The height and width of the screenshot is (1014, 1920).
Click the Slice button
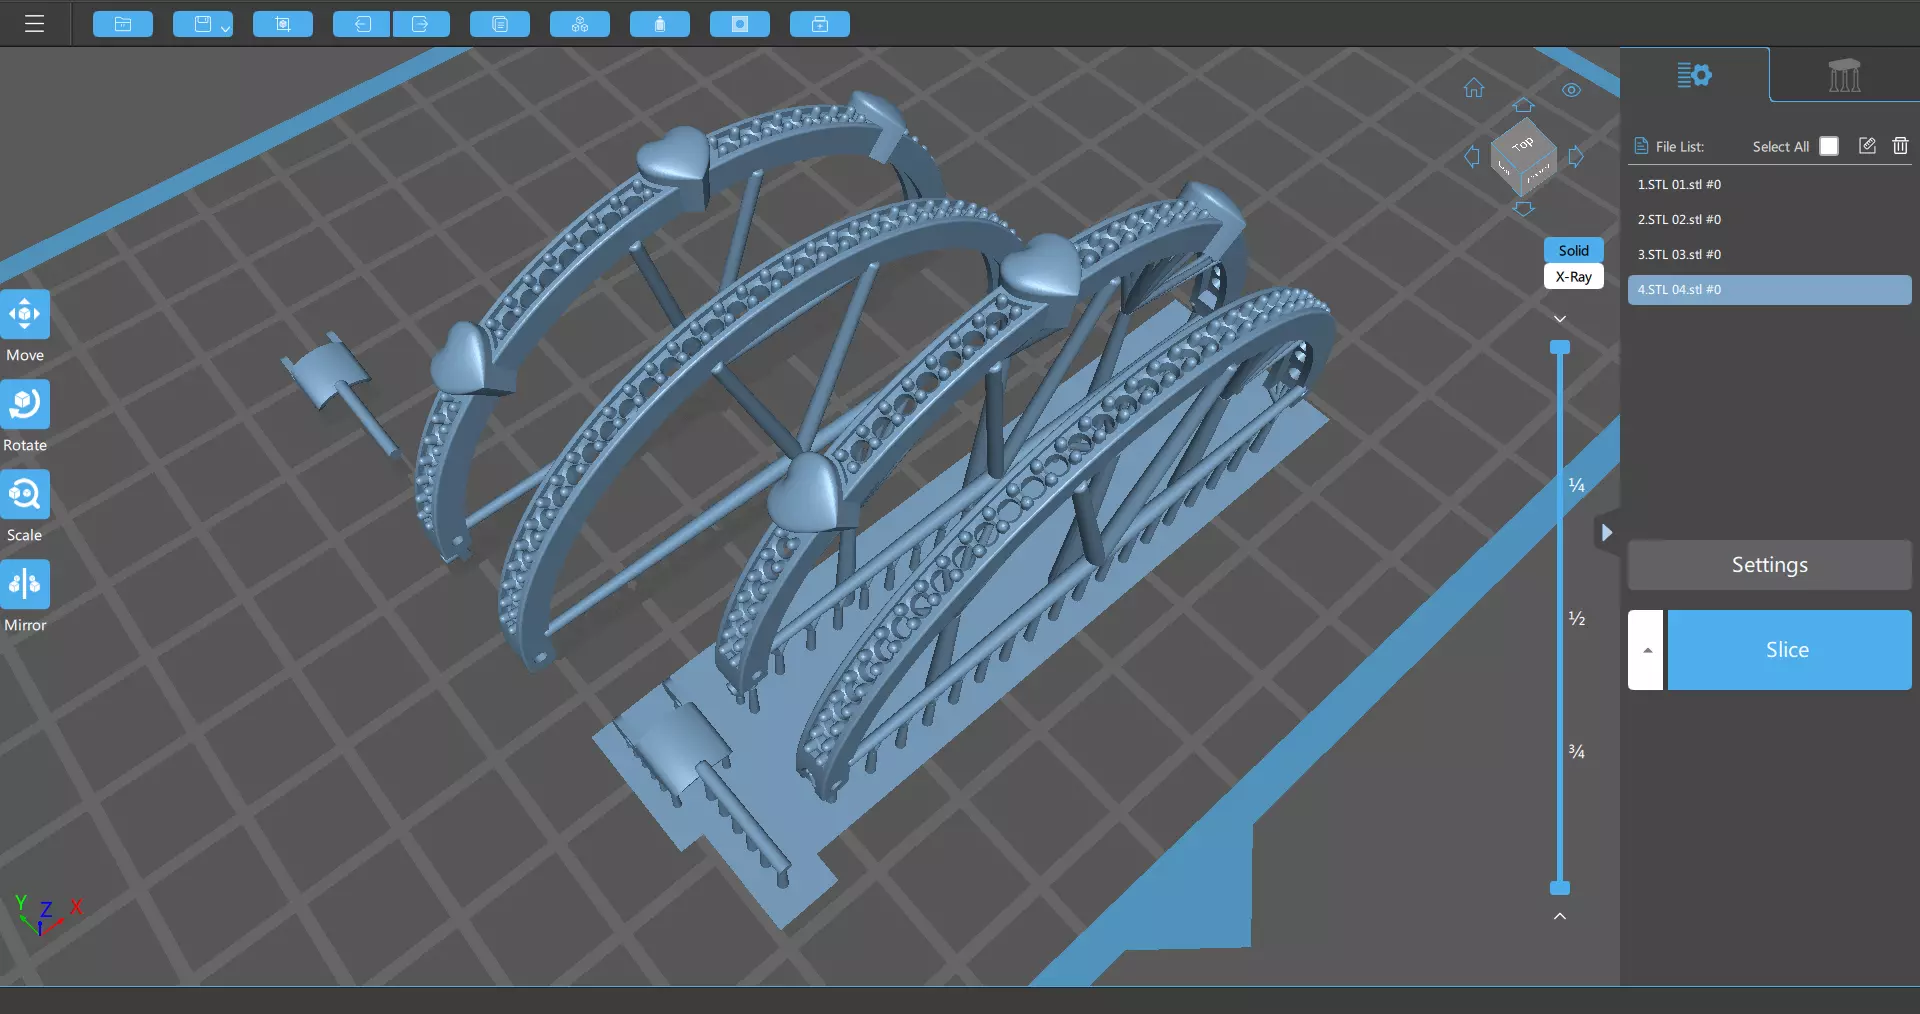click(x=1789, y=650)
